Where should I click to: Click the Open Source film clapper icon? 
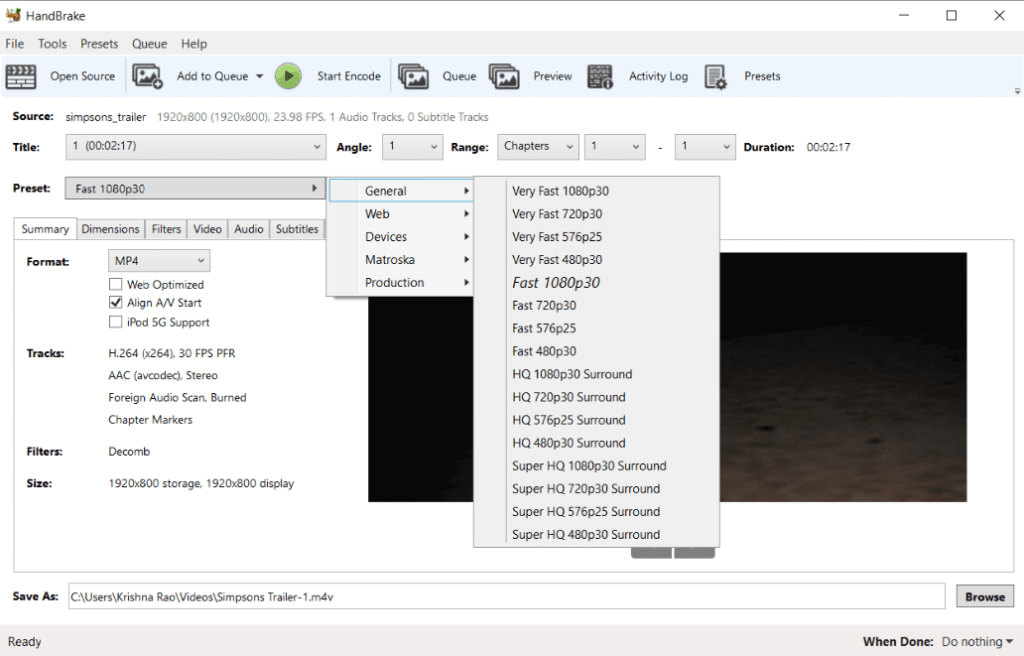21,77
